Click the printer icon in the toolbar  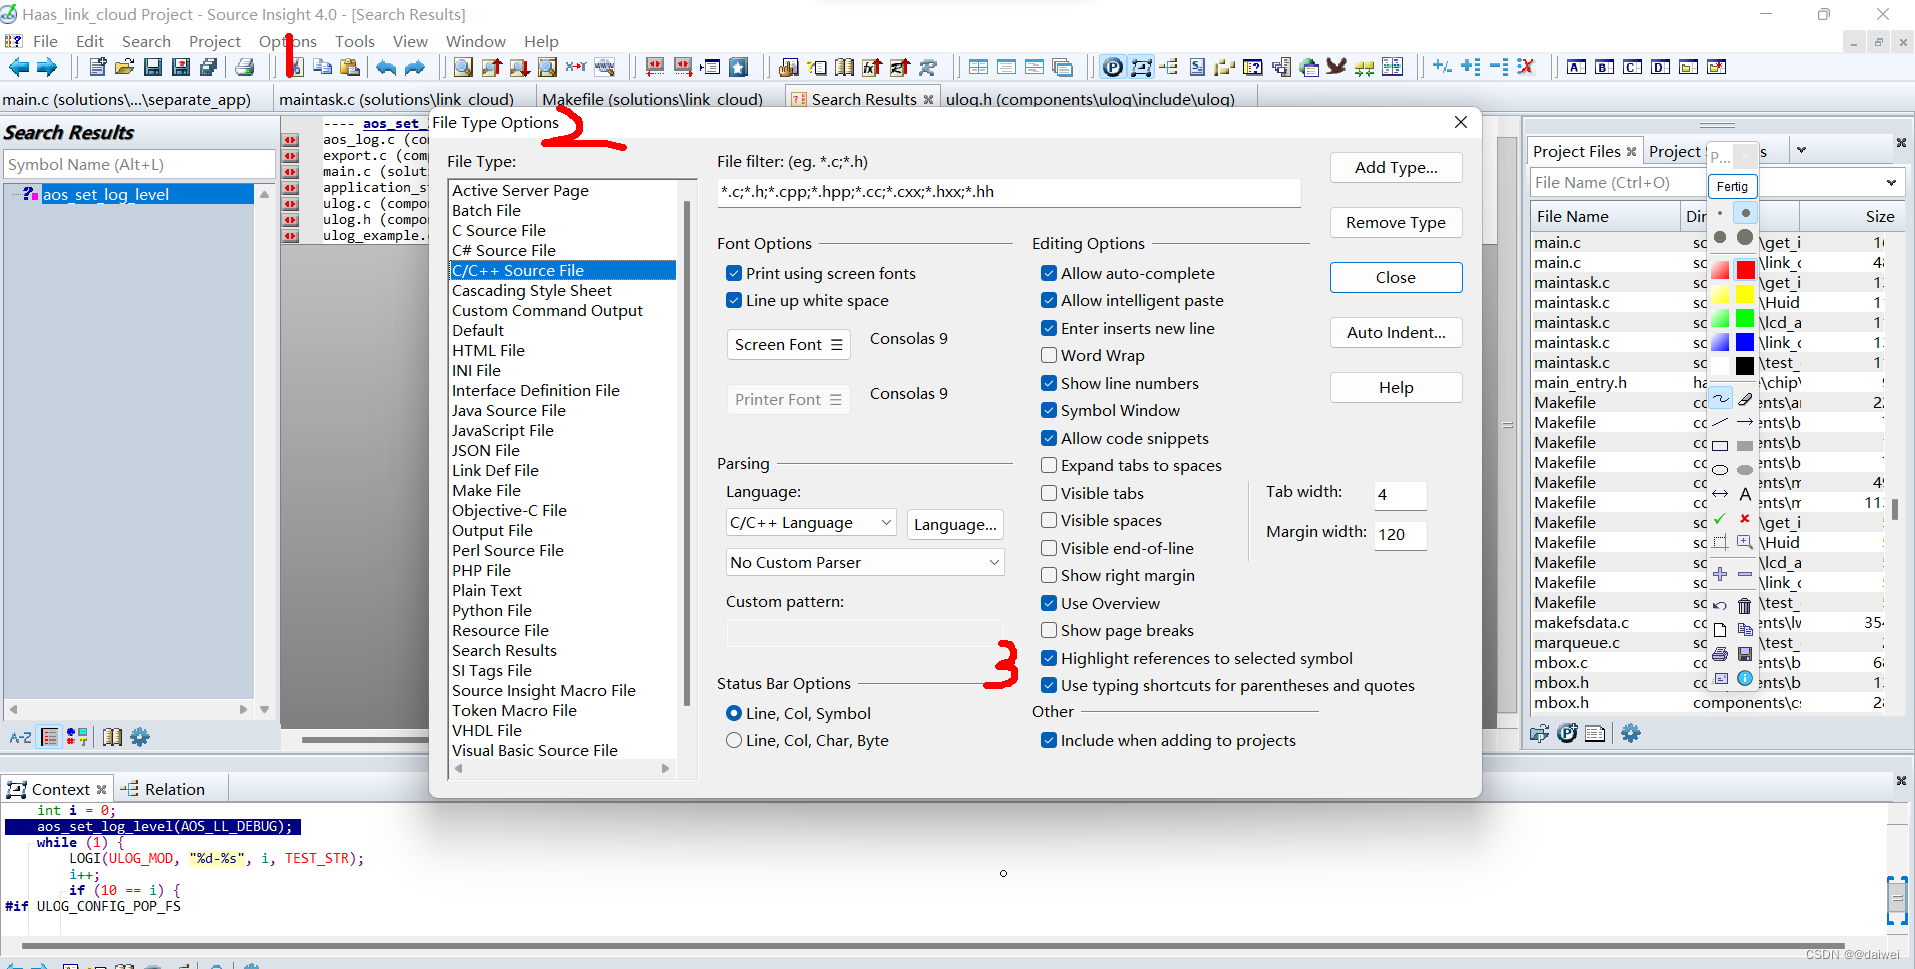click(244, 67)
